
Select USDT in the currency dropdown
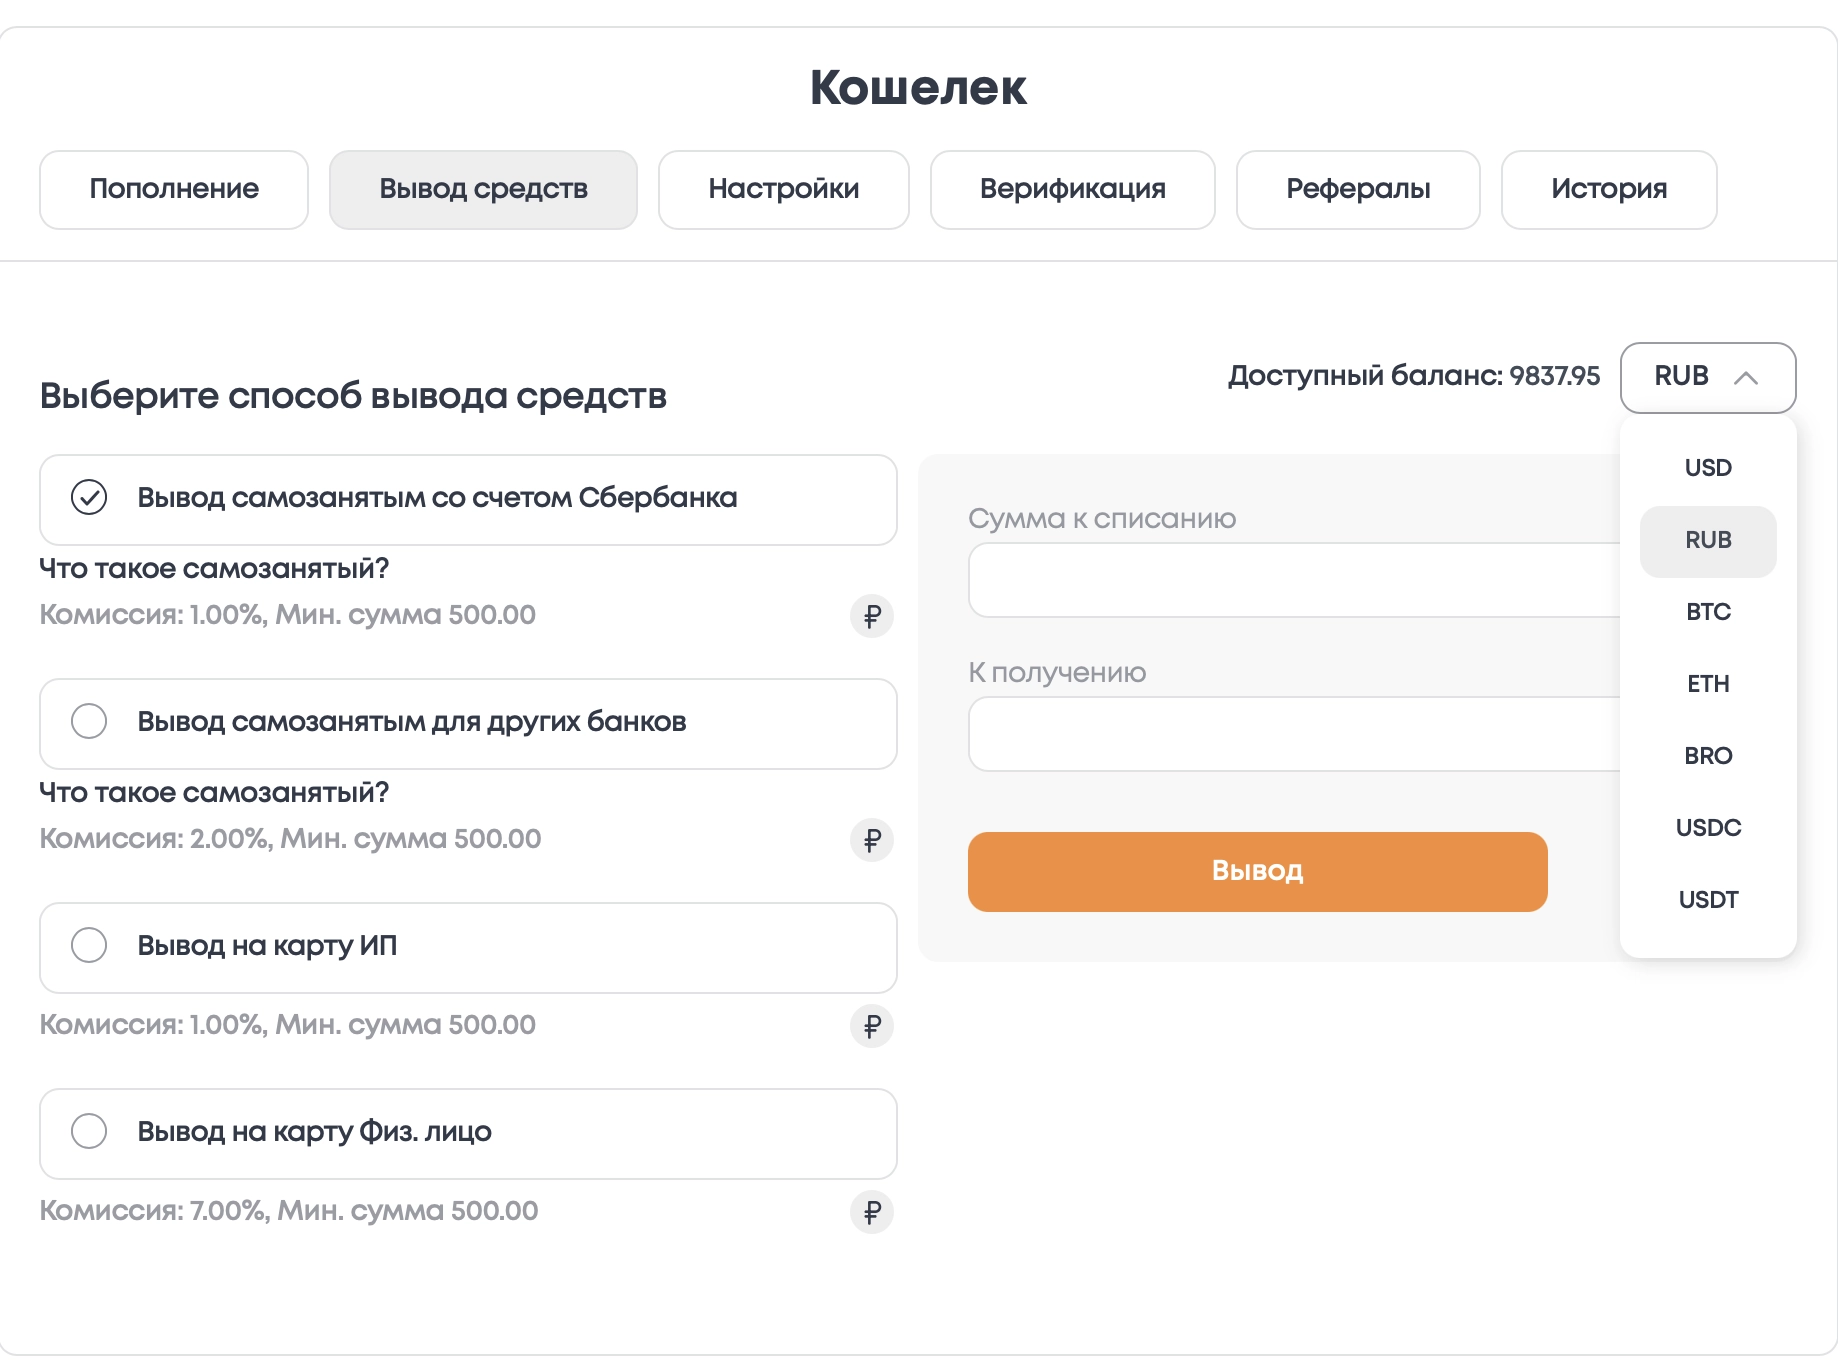pyautogui.click(x=1707, y=900)
